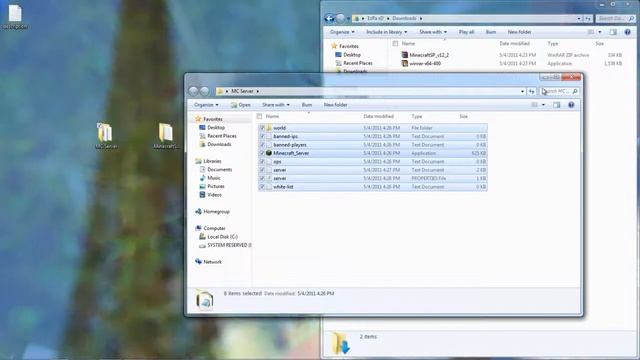Select the MinecraftSP_v12_2 archive icon
This screenshot has width=640, height=360.
point(404,55)
